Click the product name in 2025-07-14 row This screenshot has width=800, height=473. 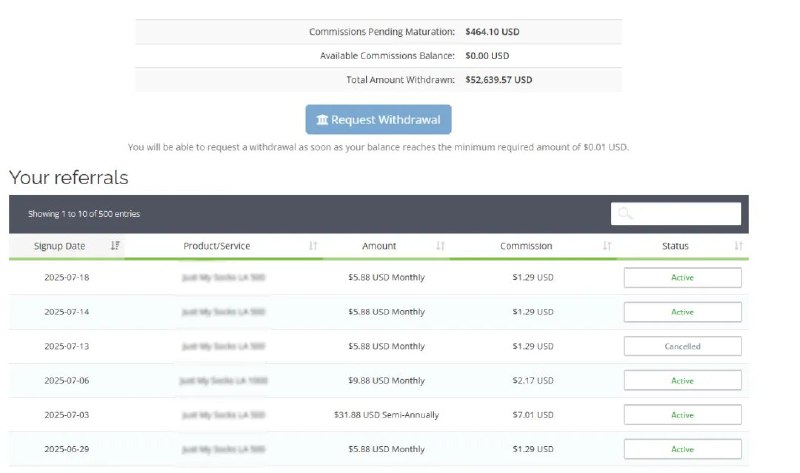click(x=224, y=312)
